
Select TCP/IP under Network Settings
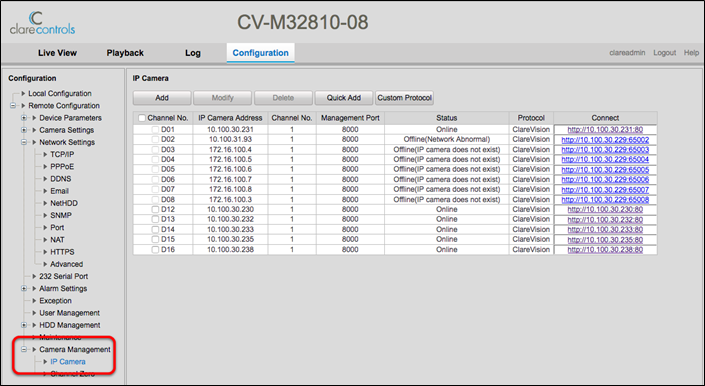click(62, 154)
